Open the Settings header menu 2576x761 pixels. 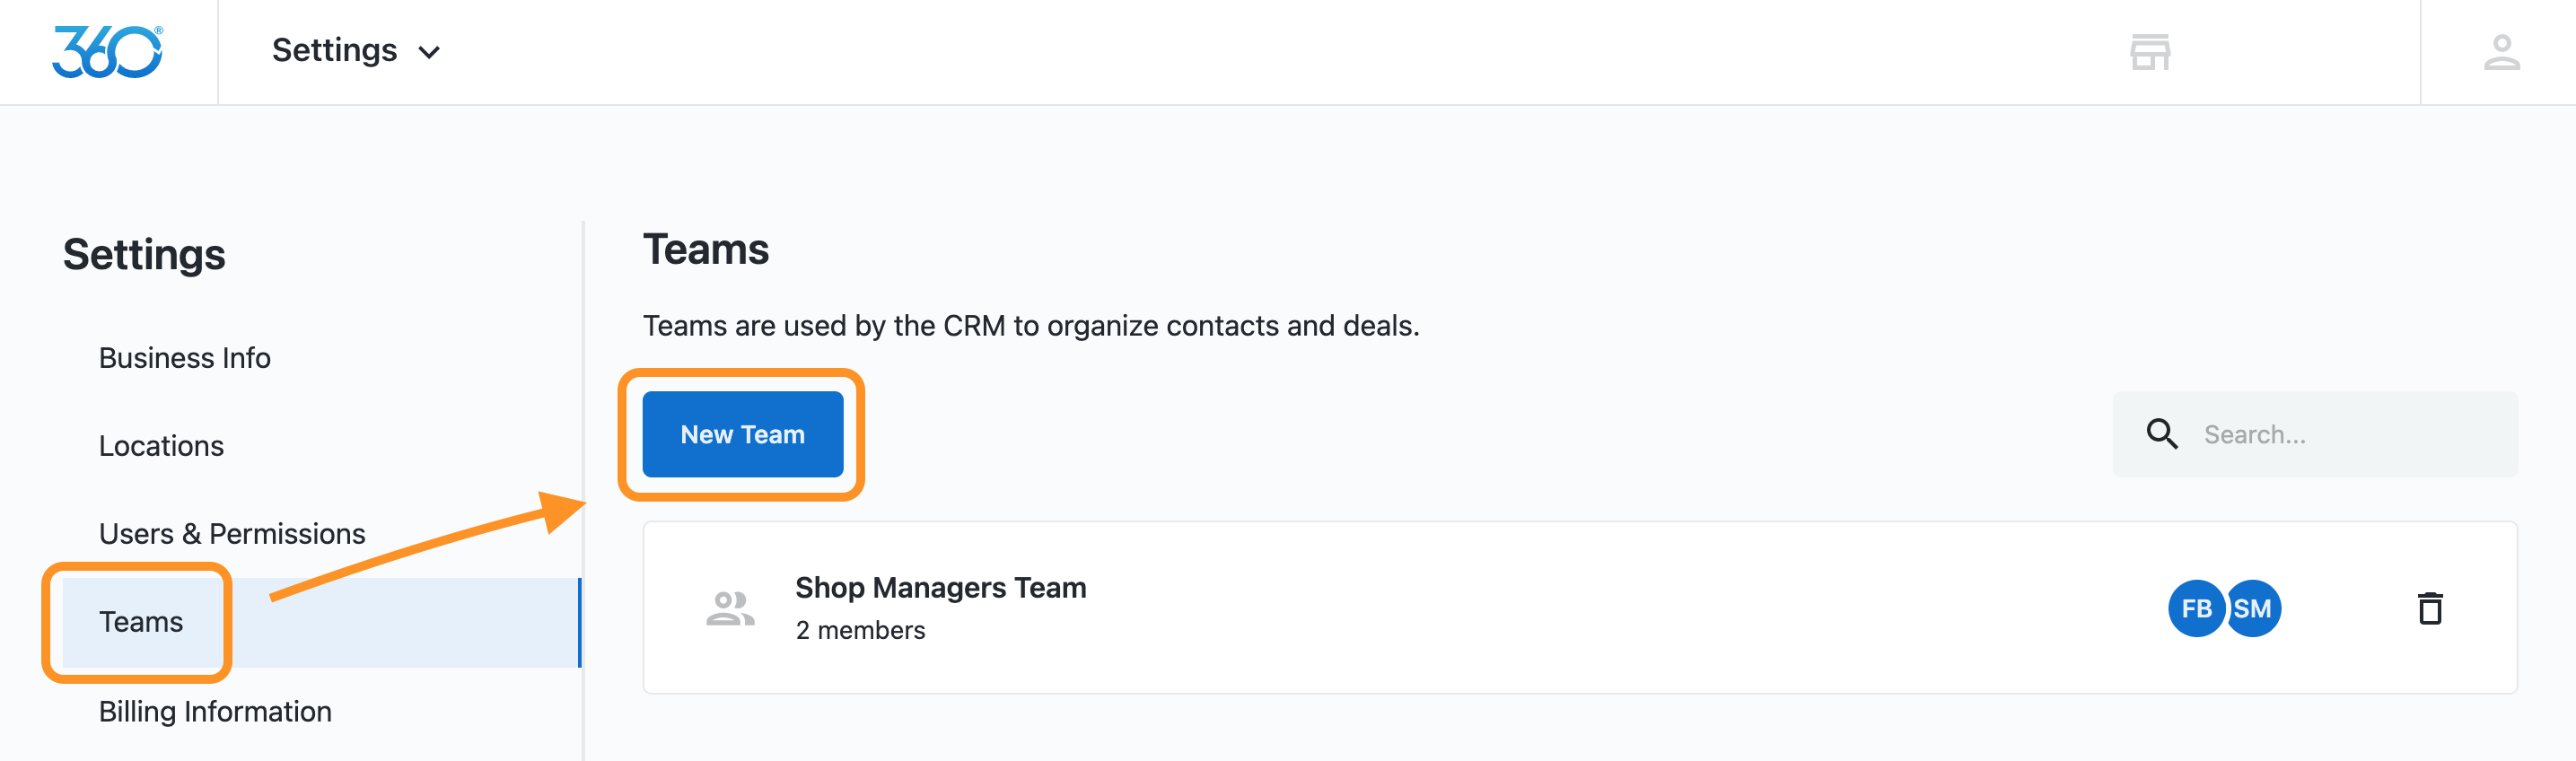pyautogui.click(x=335, y=50)
